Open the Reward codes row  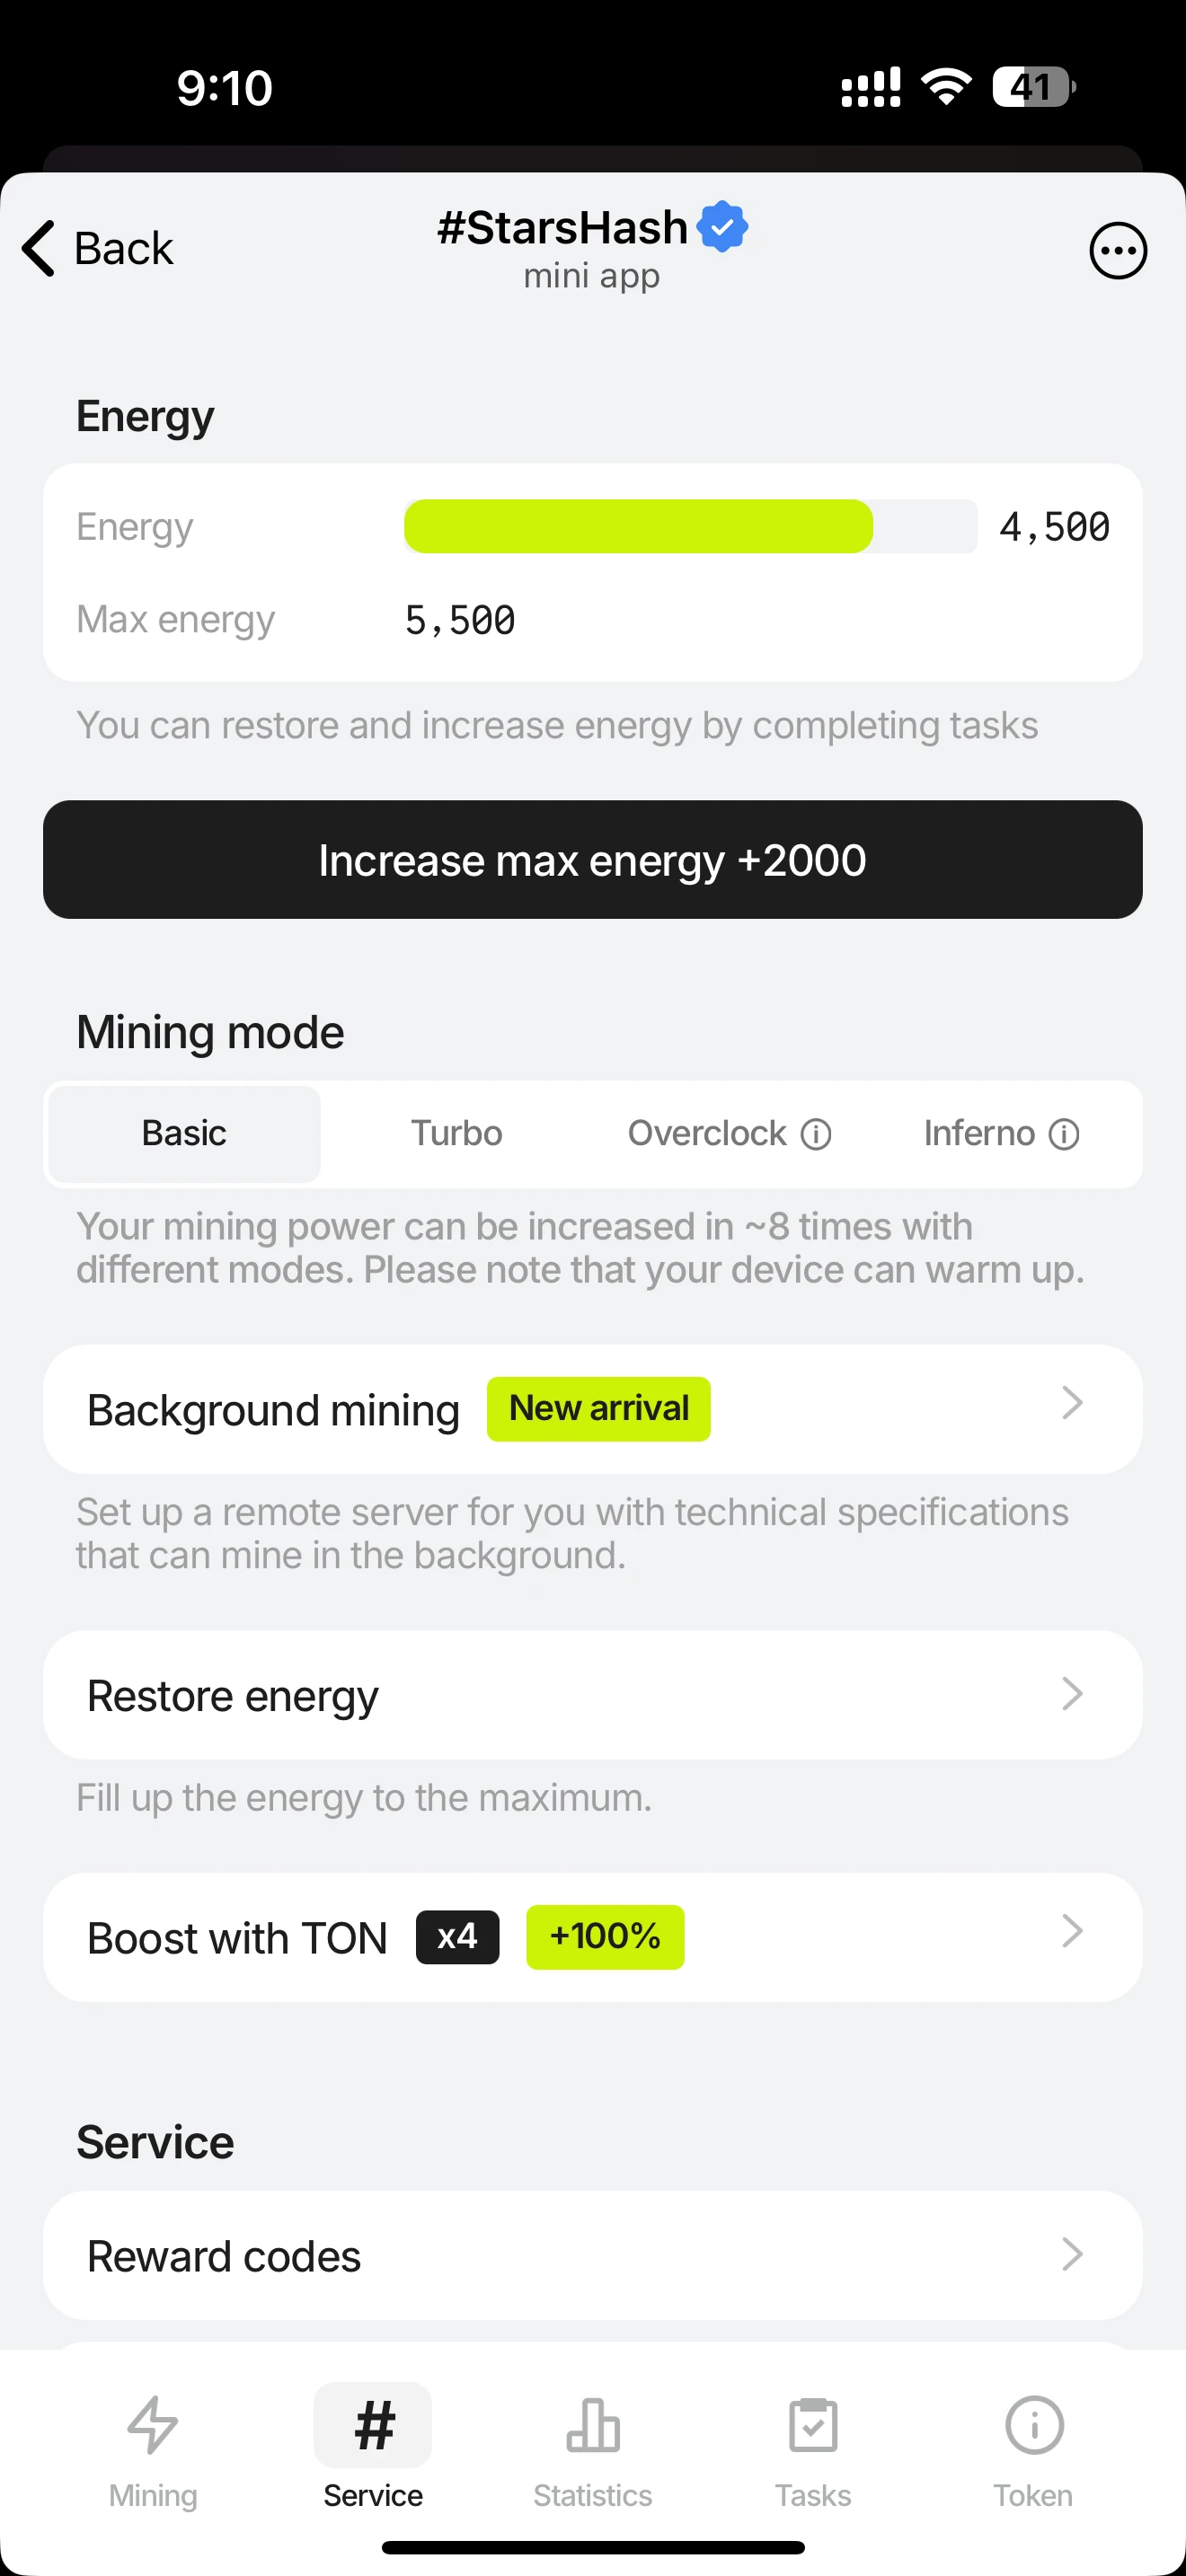593,2256
